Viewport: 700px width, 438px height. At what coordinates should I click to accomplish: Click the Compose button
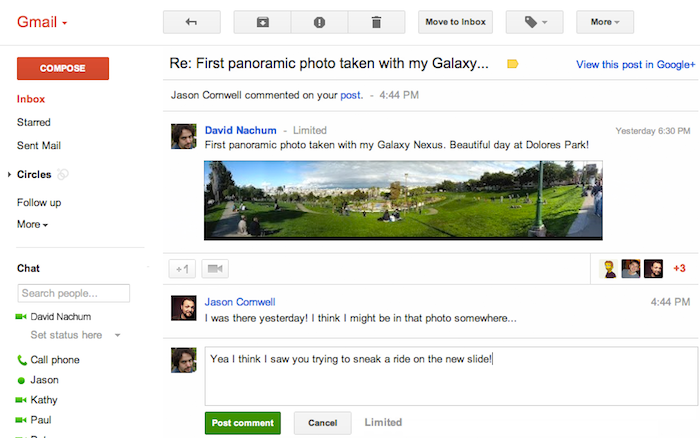[x=63, y=68]
